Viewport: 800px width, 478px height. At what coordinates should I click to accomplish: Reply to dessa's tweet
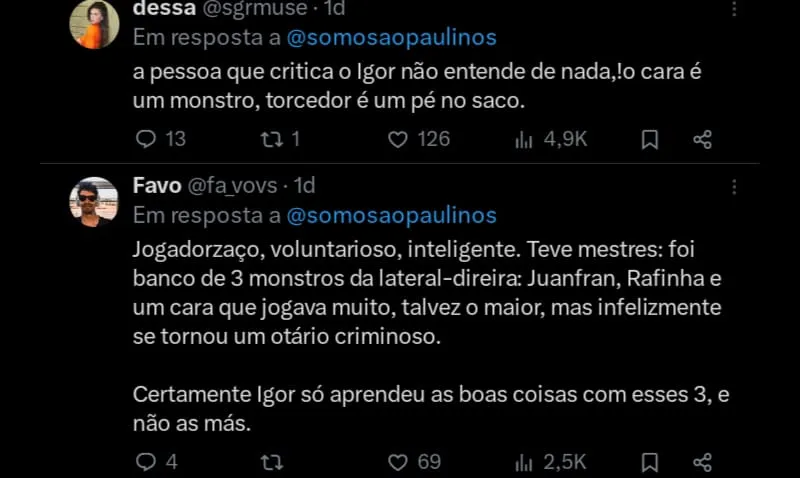coord(146,139)
